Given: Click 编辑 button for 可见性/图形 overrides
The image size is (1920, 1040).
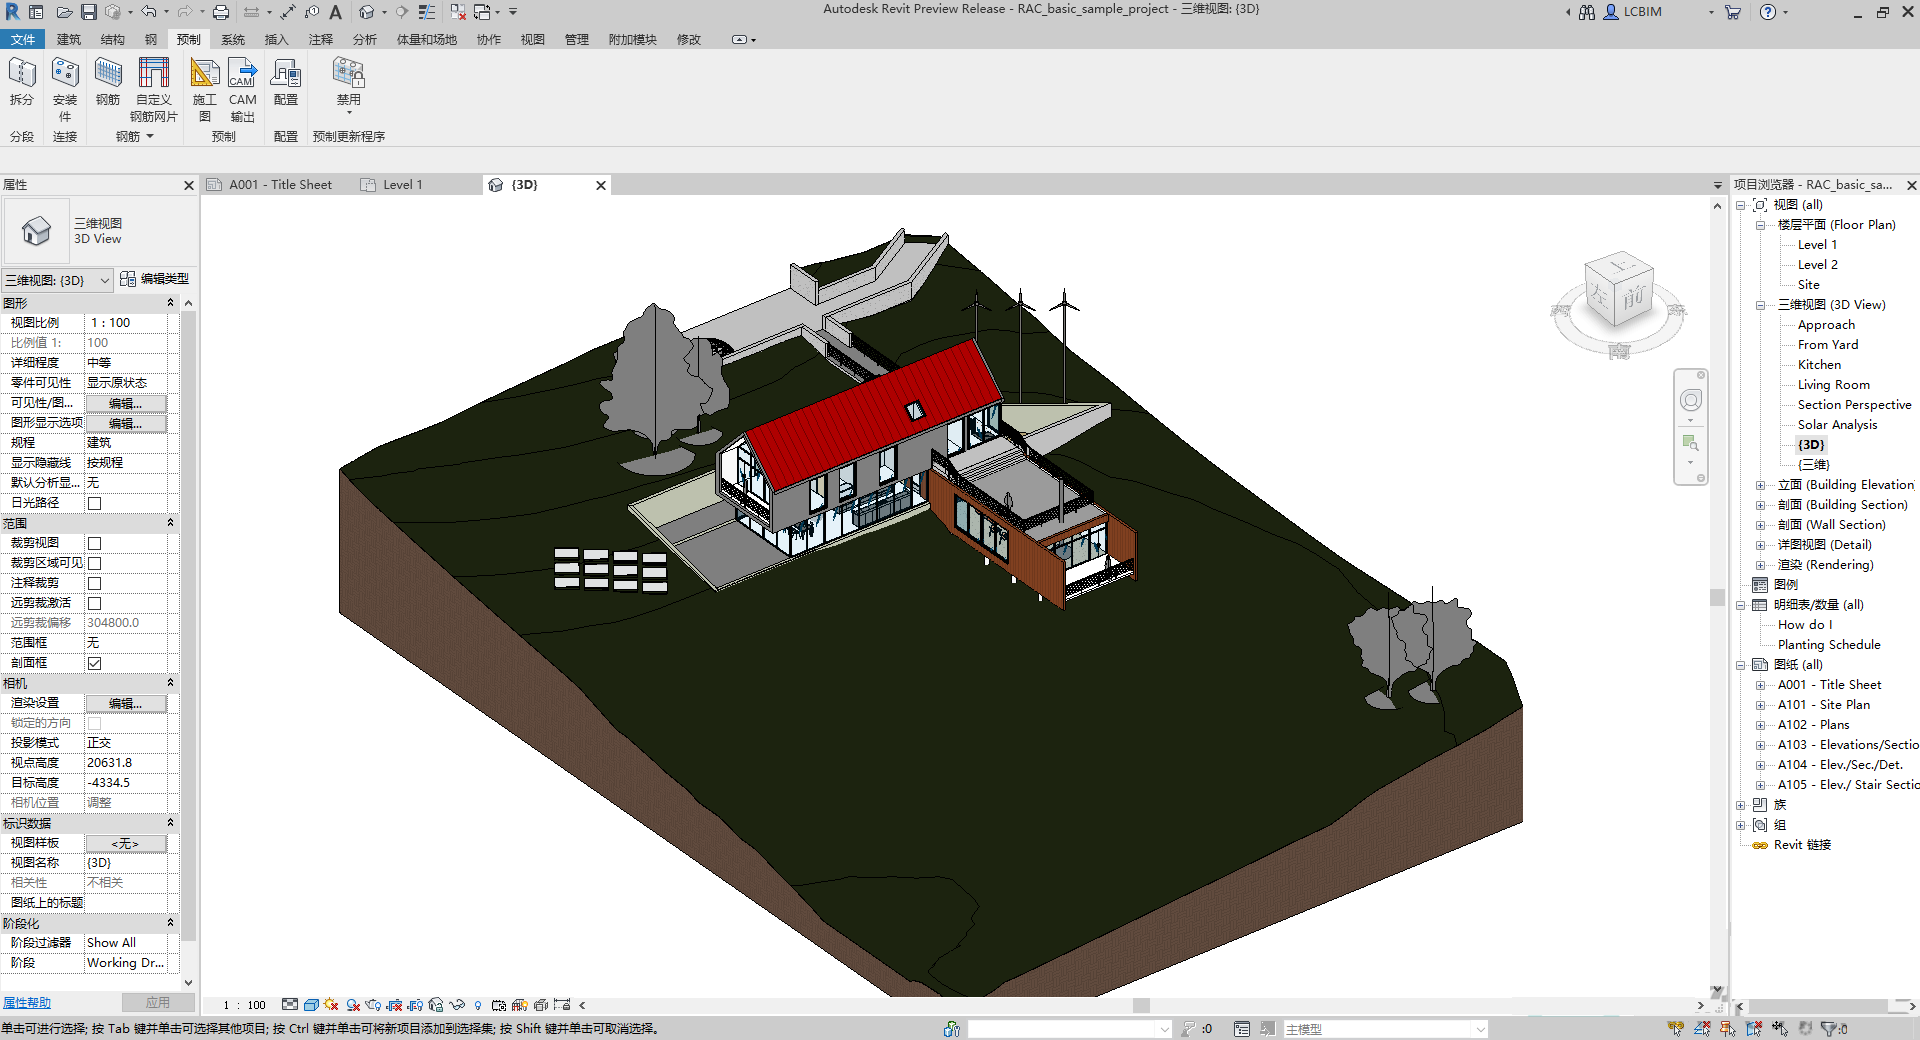Looking at the screenshot, I should (x=125, y=403).
